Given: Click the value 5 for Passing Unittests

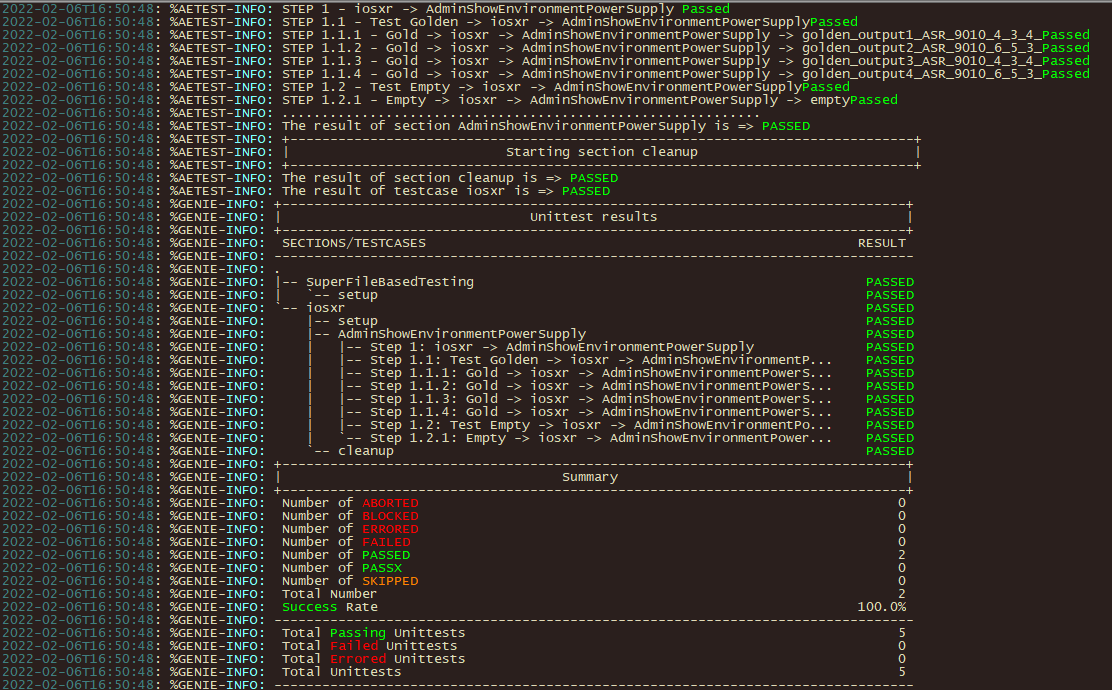Looking at the screenshot, I should click(x=901, y=633).
